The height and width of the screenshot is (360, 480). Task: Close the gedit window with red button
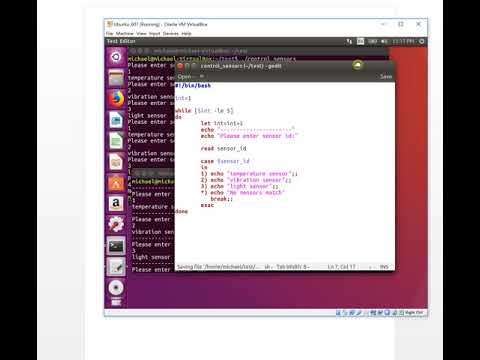180,66
